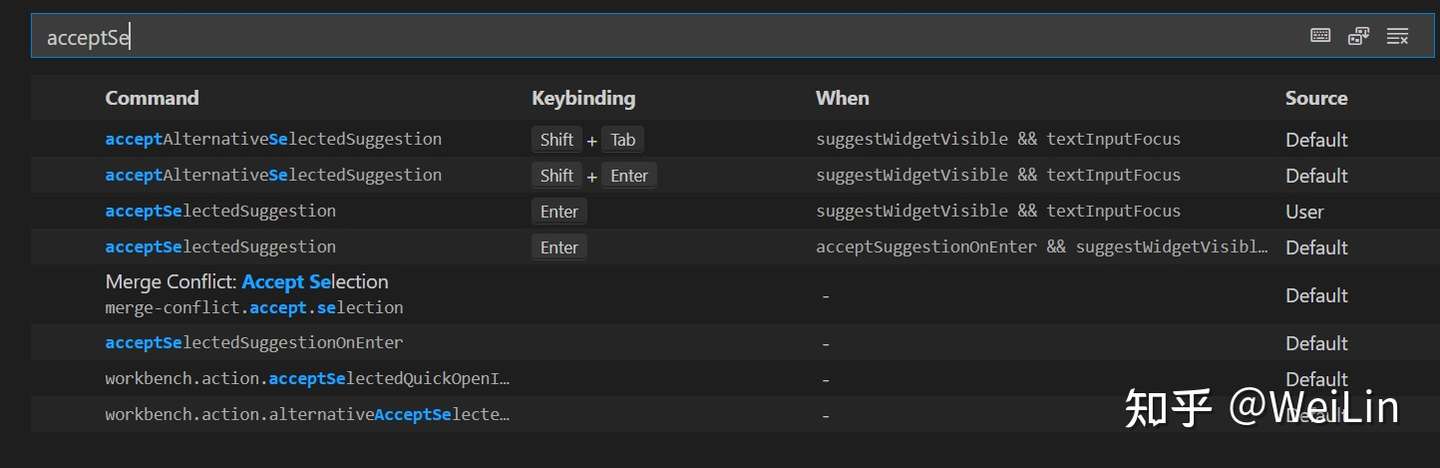Click the Source column header
1440x468 pixels.
pyautogui.click(x=1316, y=98)
